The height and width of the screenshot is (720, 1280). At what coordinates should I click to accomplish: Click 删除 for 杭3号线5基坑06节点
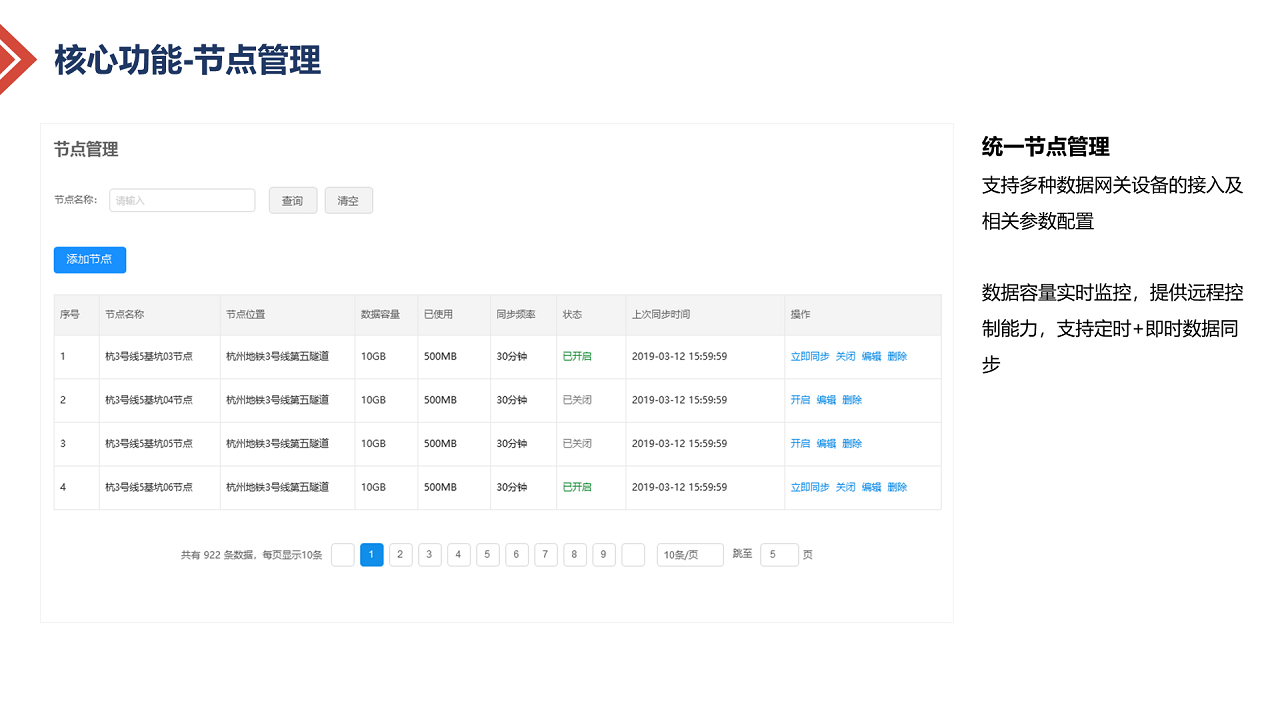[897, 487]
